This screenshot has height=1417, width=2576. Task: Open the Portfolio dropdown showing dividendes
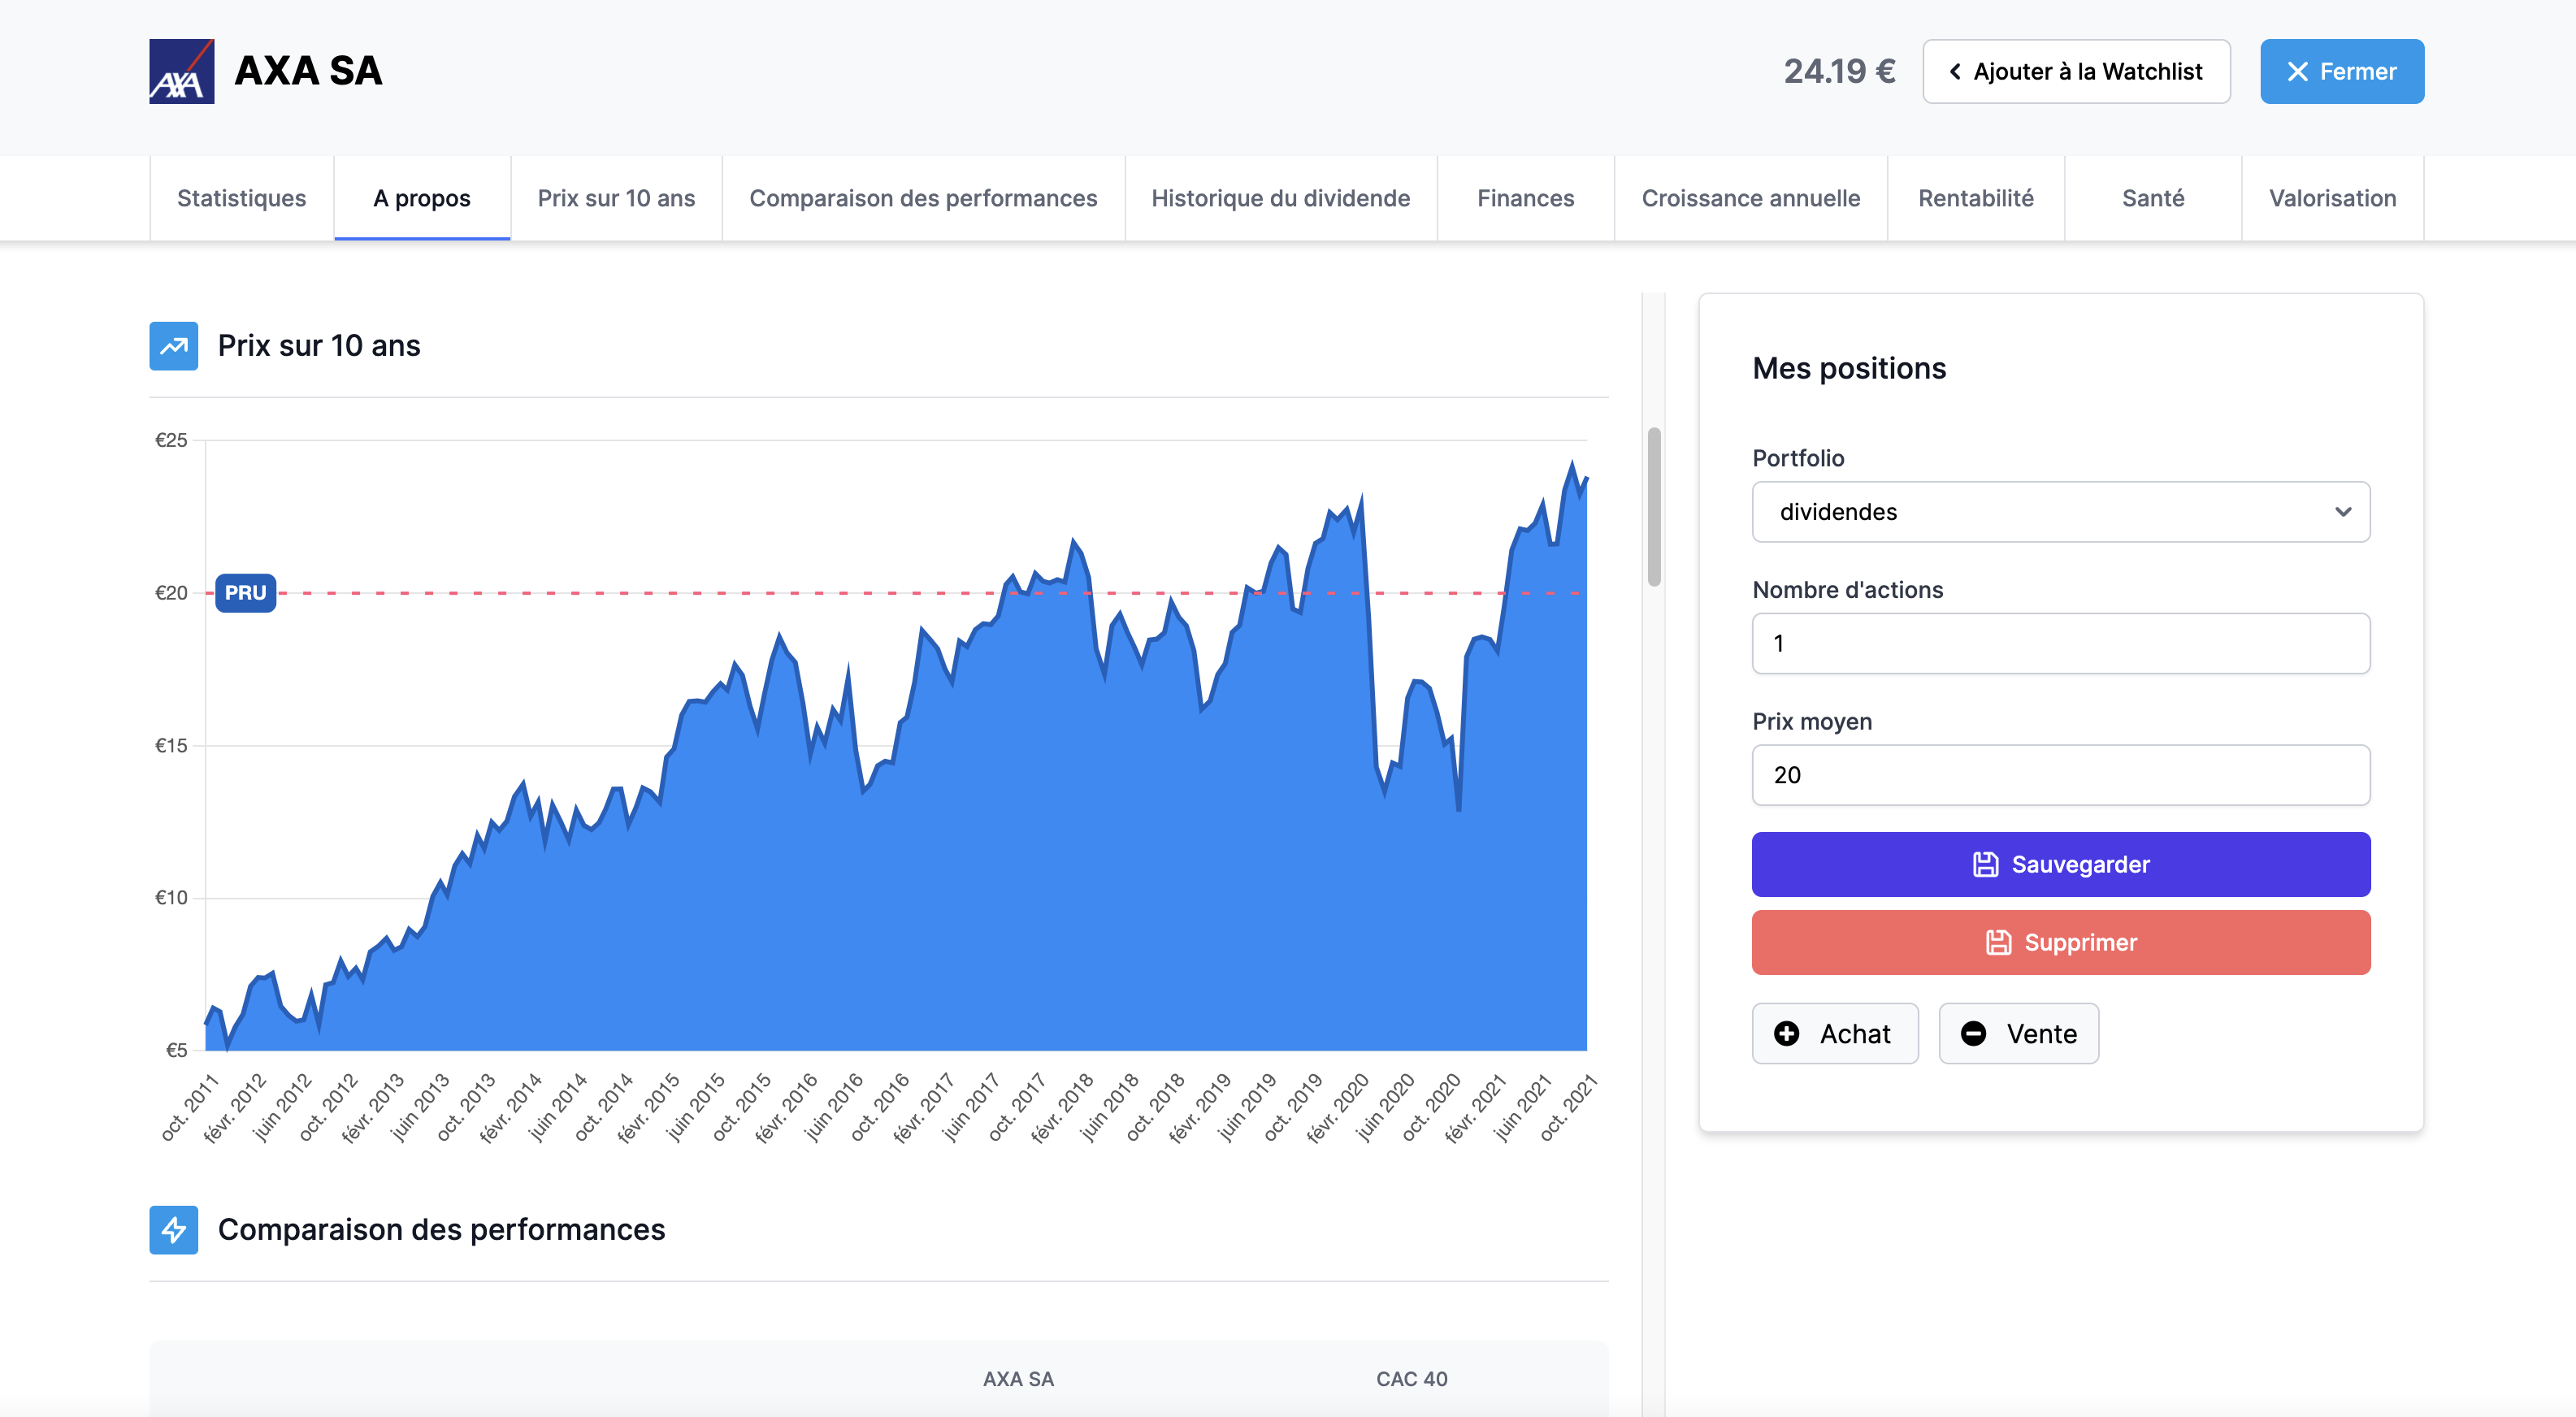coord(2060,512)
